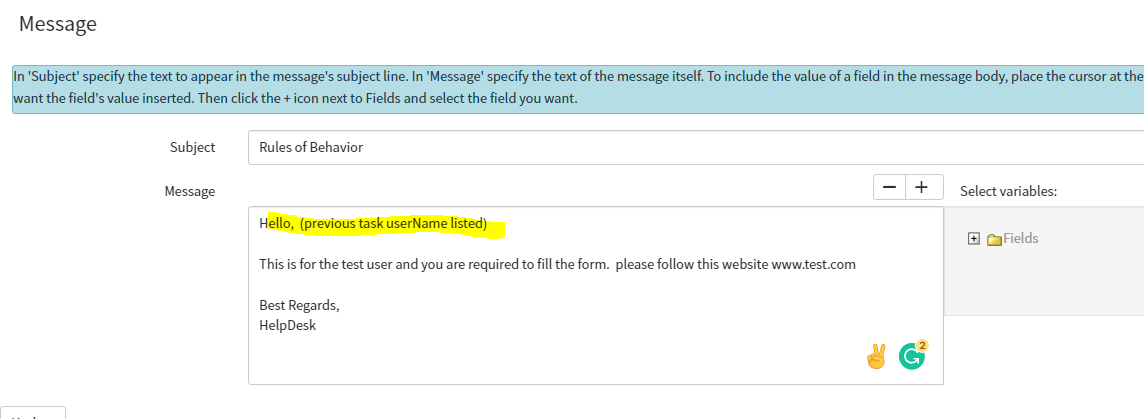Click the Subject field label
This screenshot has width=1144, height=419.
(193, 147)
